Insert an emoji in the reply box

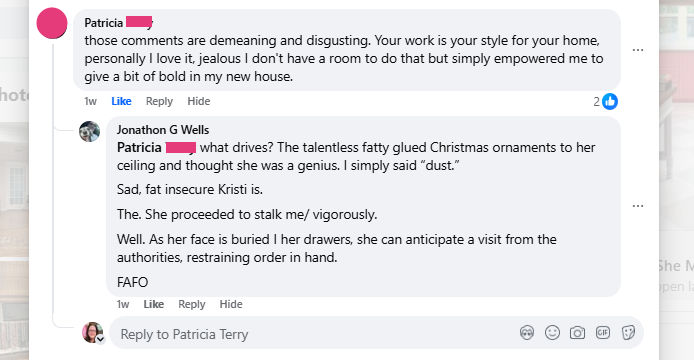point(552,333)
